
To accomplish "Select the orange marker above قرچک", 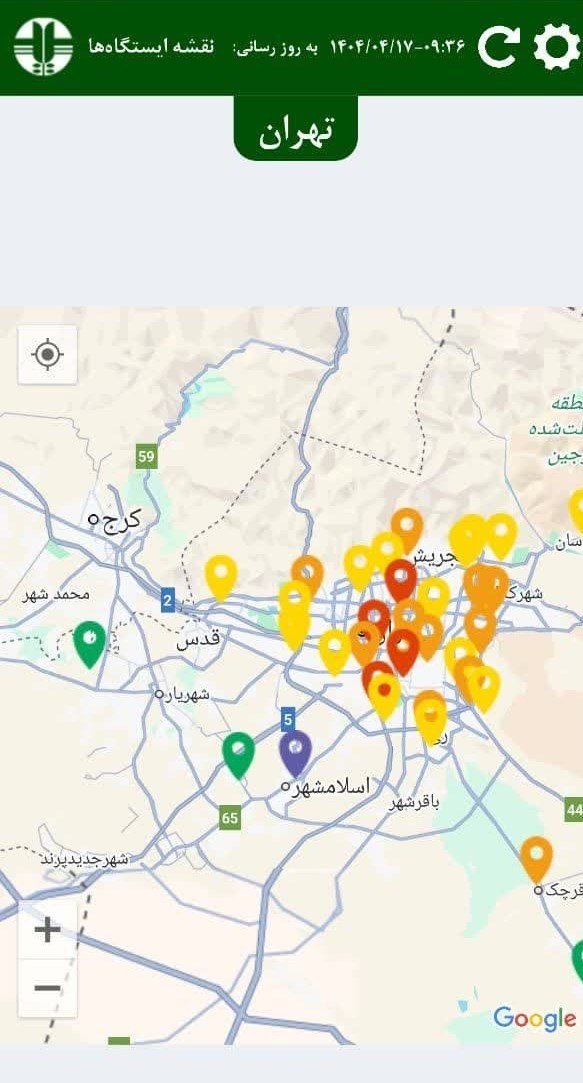I will tap(536, 859).
